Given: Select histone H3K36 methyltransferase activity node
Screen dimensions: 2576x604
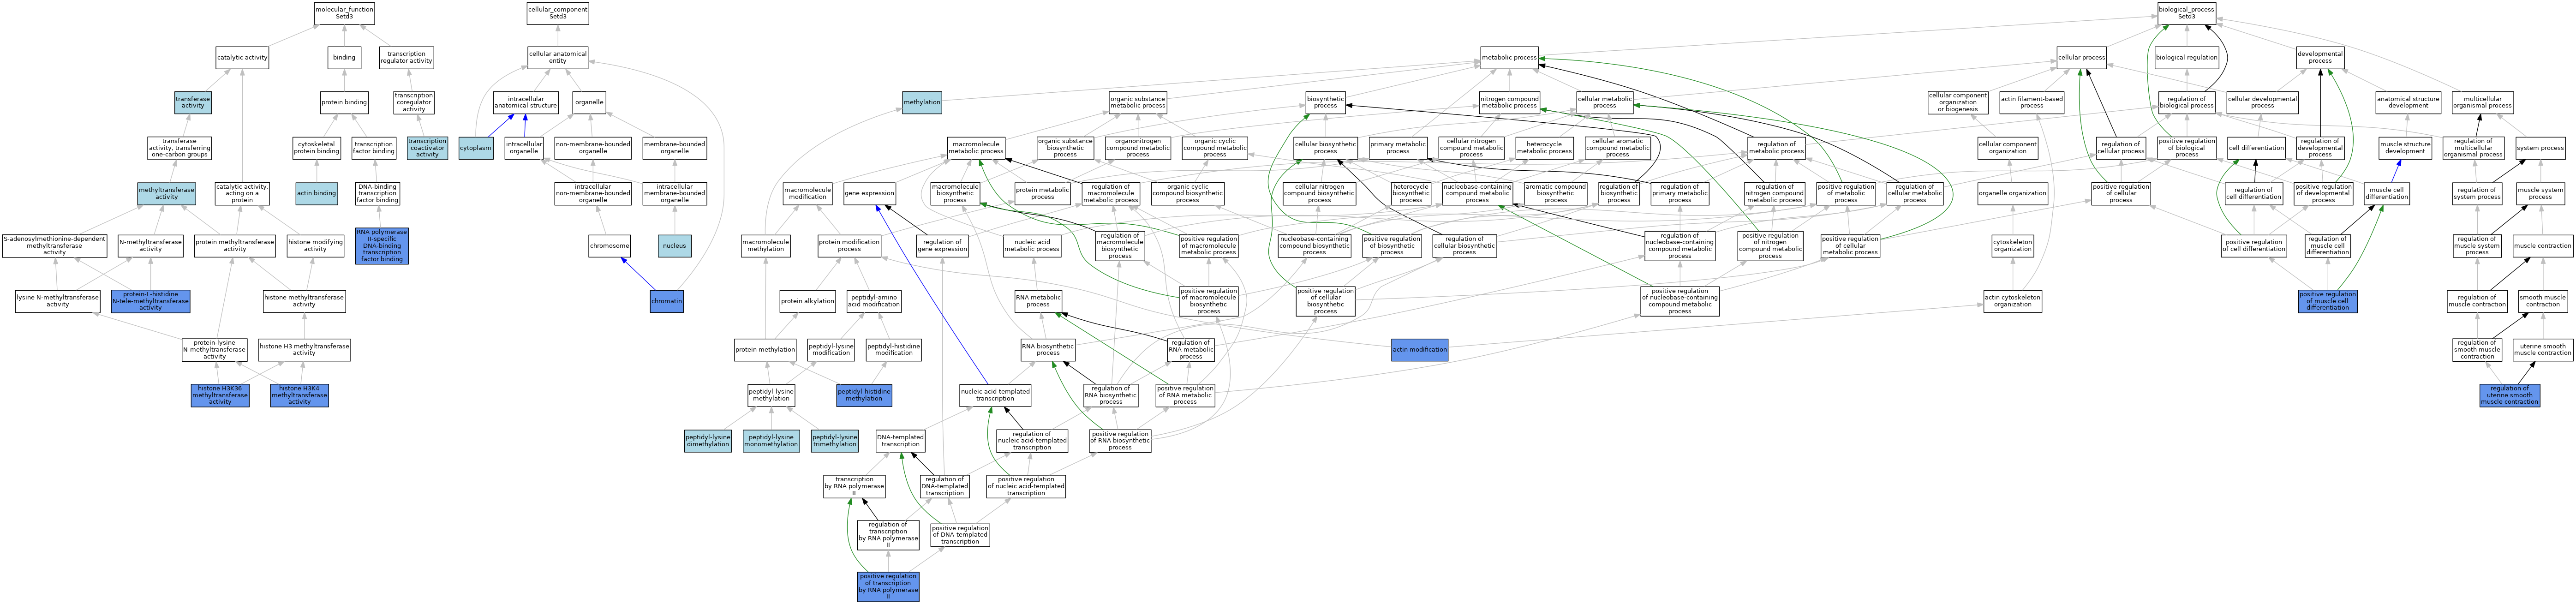Looking at the screenshot, I should click(x=220, y=395).
